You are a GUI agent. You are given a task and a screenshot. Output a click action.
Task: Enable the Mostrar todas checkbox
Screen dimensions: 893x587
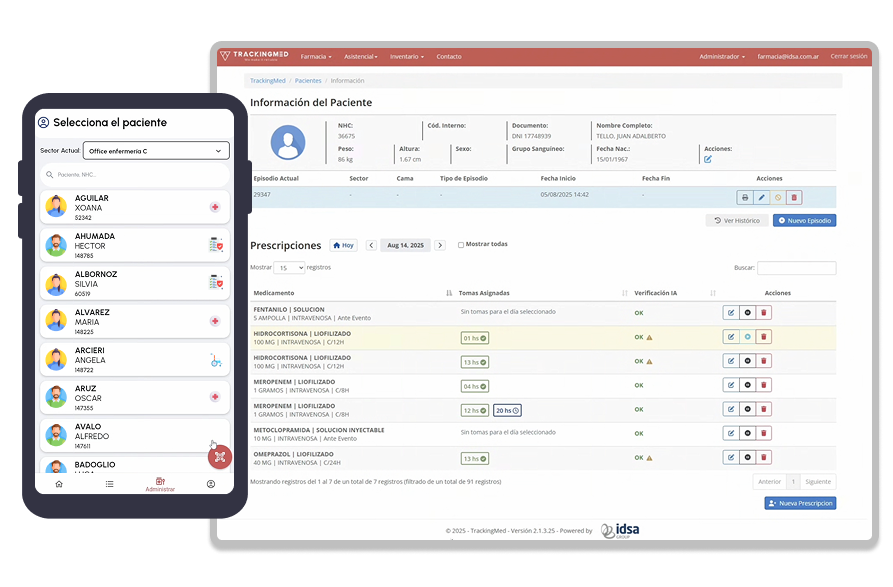click(461, 245)
